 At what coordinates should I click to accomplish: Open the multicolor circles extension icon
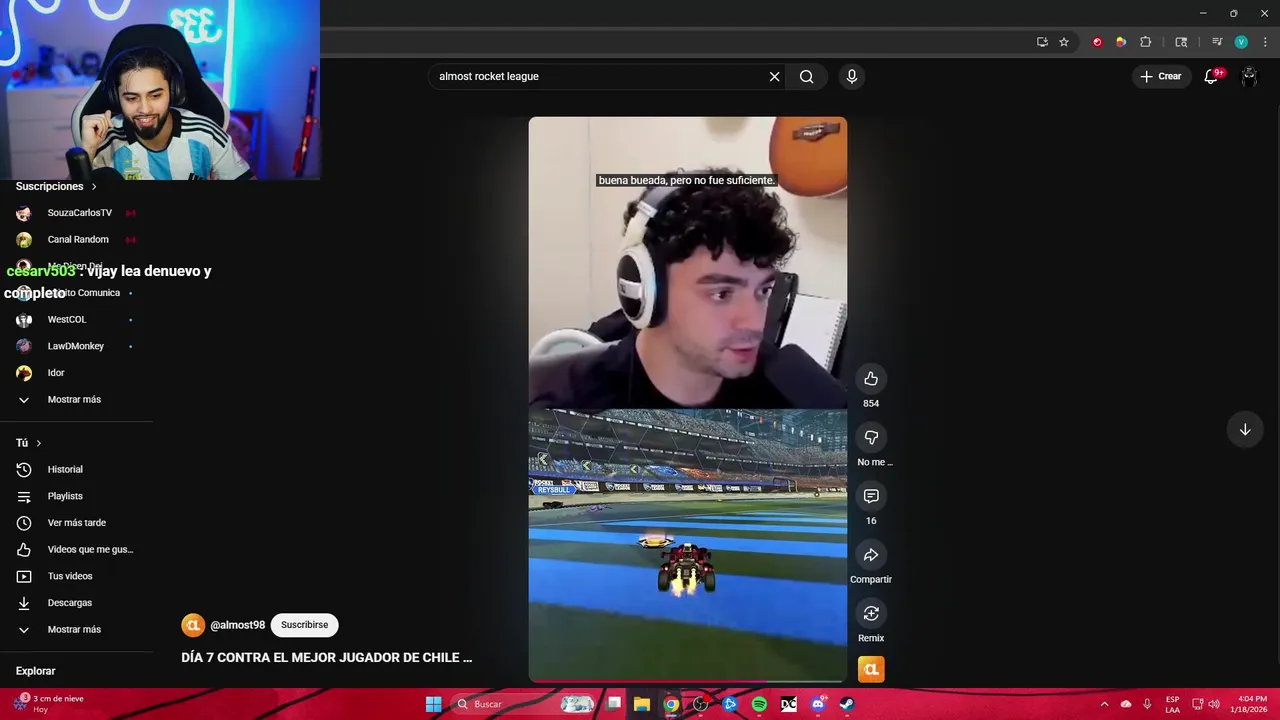(x=1121, y=42)
